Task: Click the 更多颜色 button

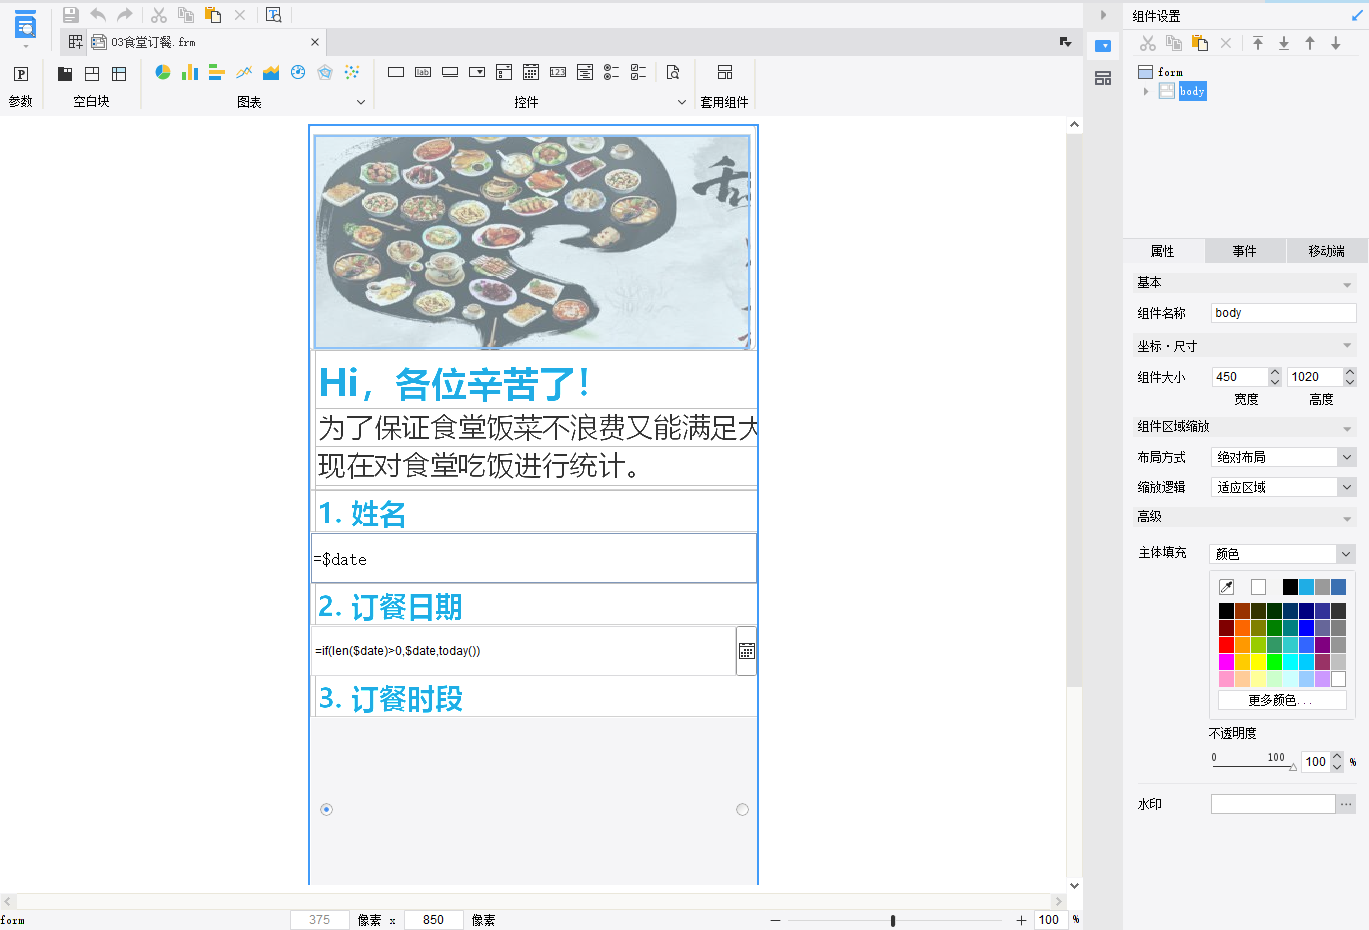Action: (1282, 700)
